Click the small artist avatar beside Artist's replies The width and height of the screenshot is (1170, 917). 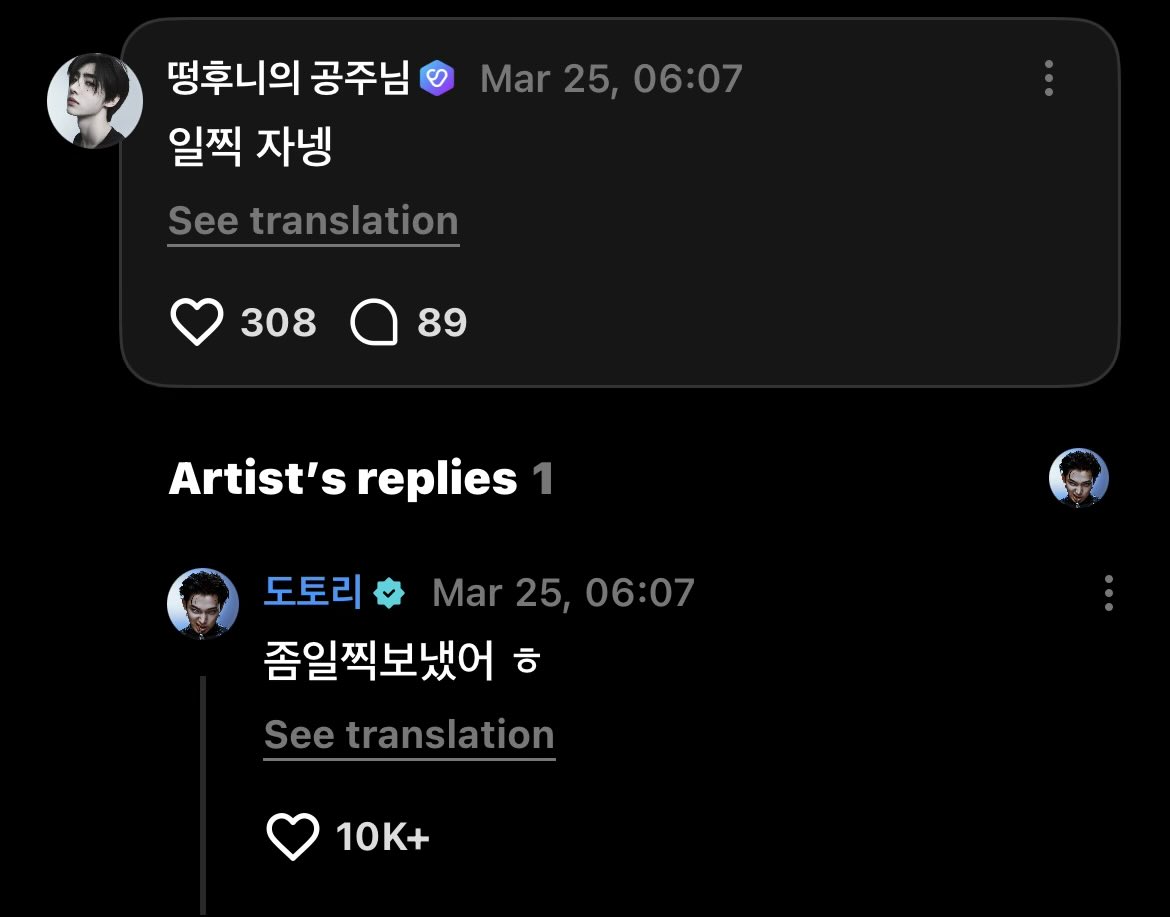[1078, 478]
